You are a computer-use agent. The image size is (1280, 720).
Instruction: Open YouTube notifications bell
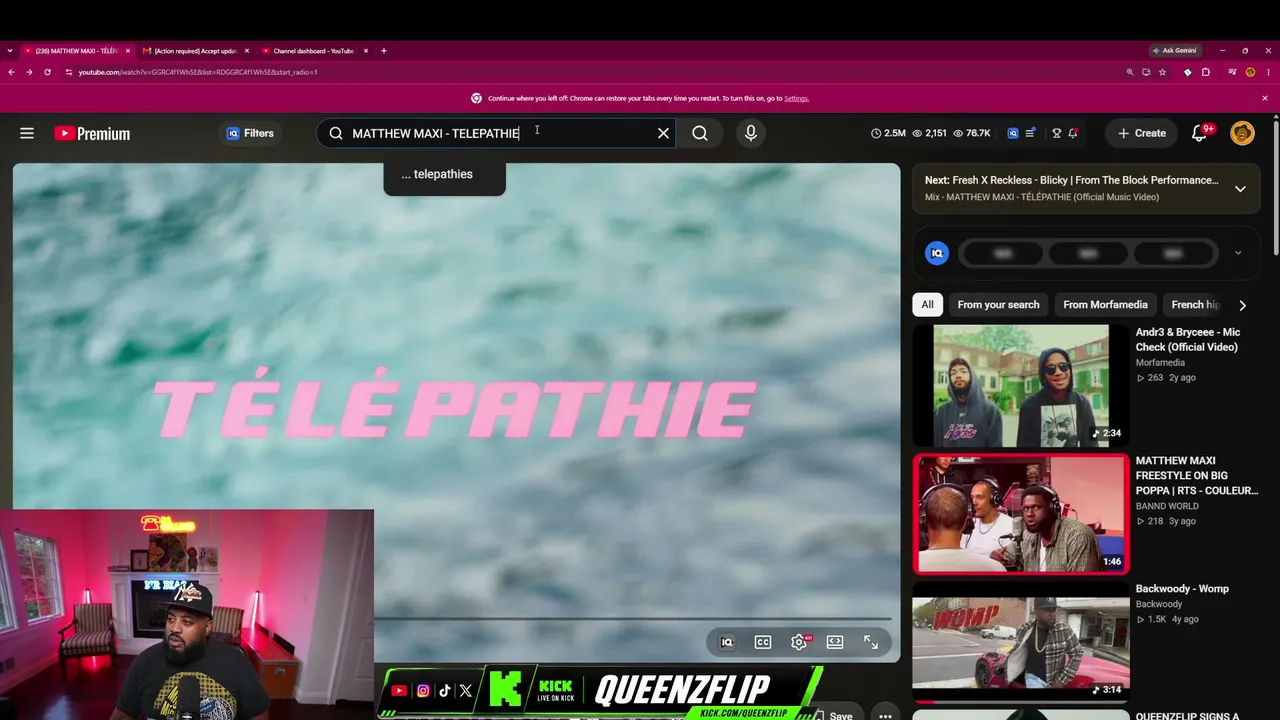[x=1200, y=133]
